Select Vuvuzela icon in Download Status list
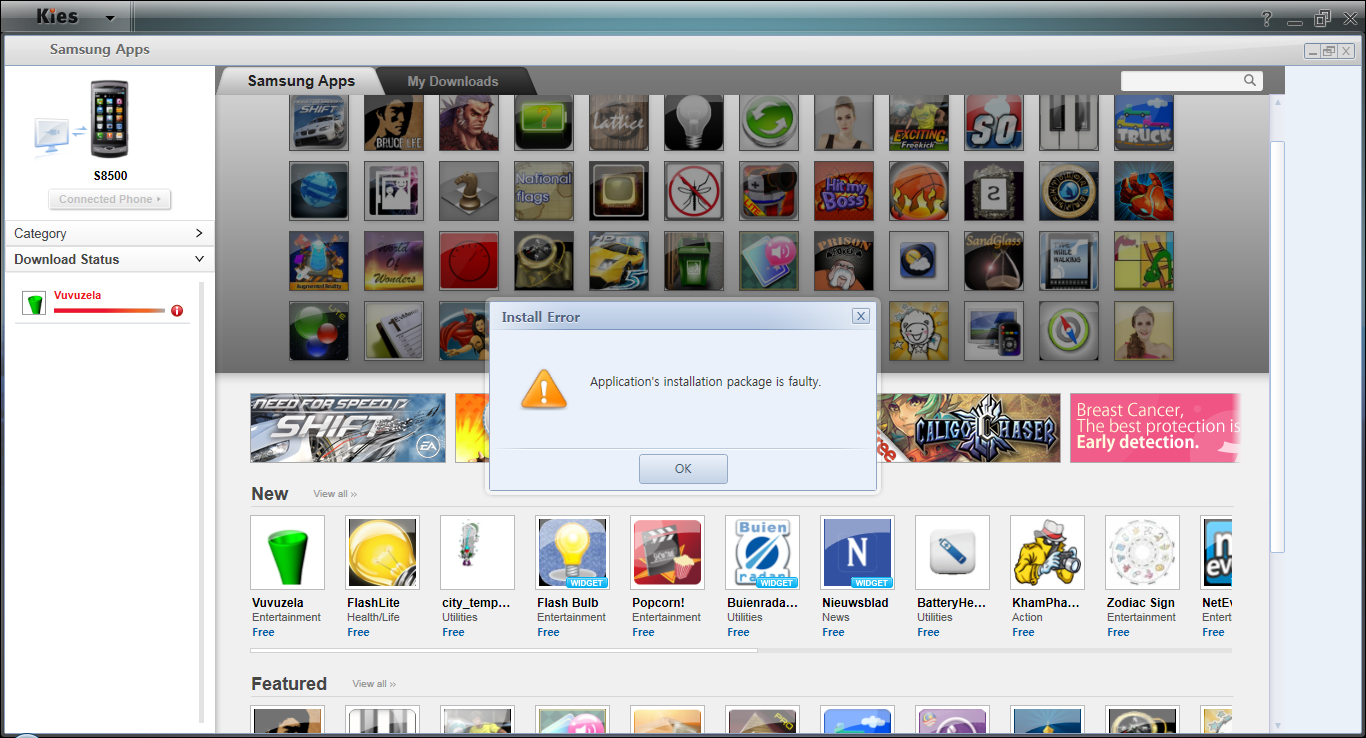The width and height of the screenshot is (1366, 738). click(35, 303)
